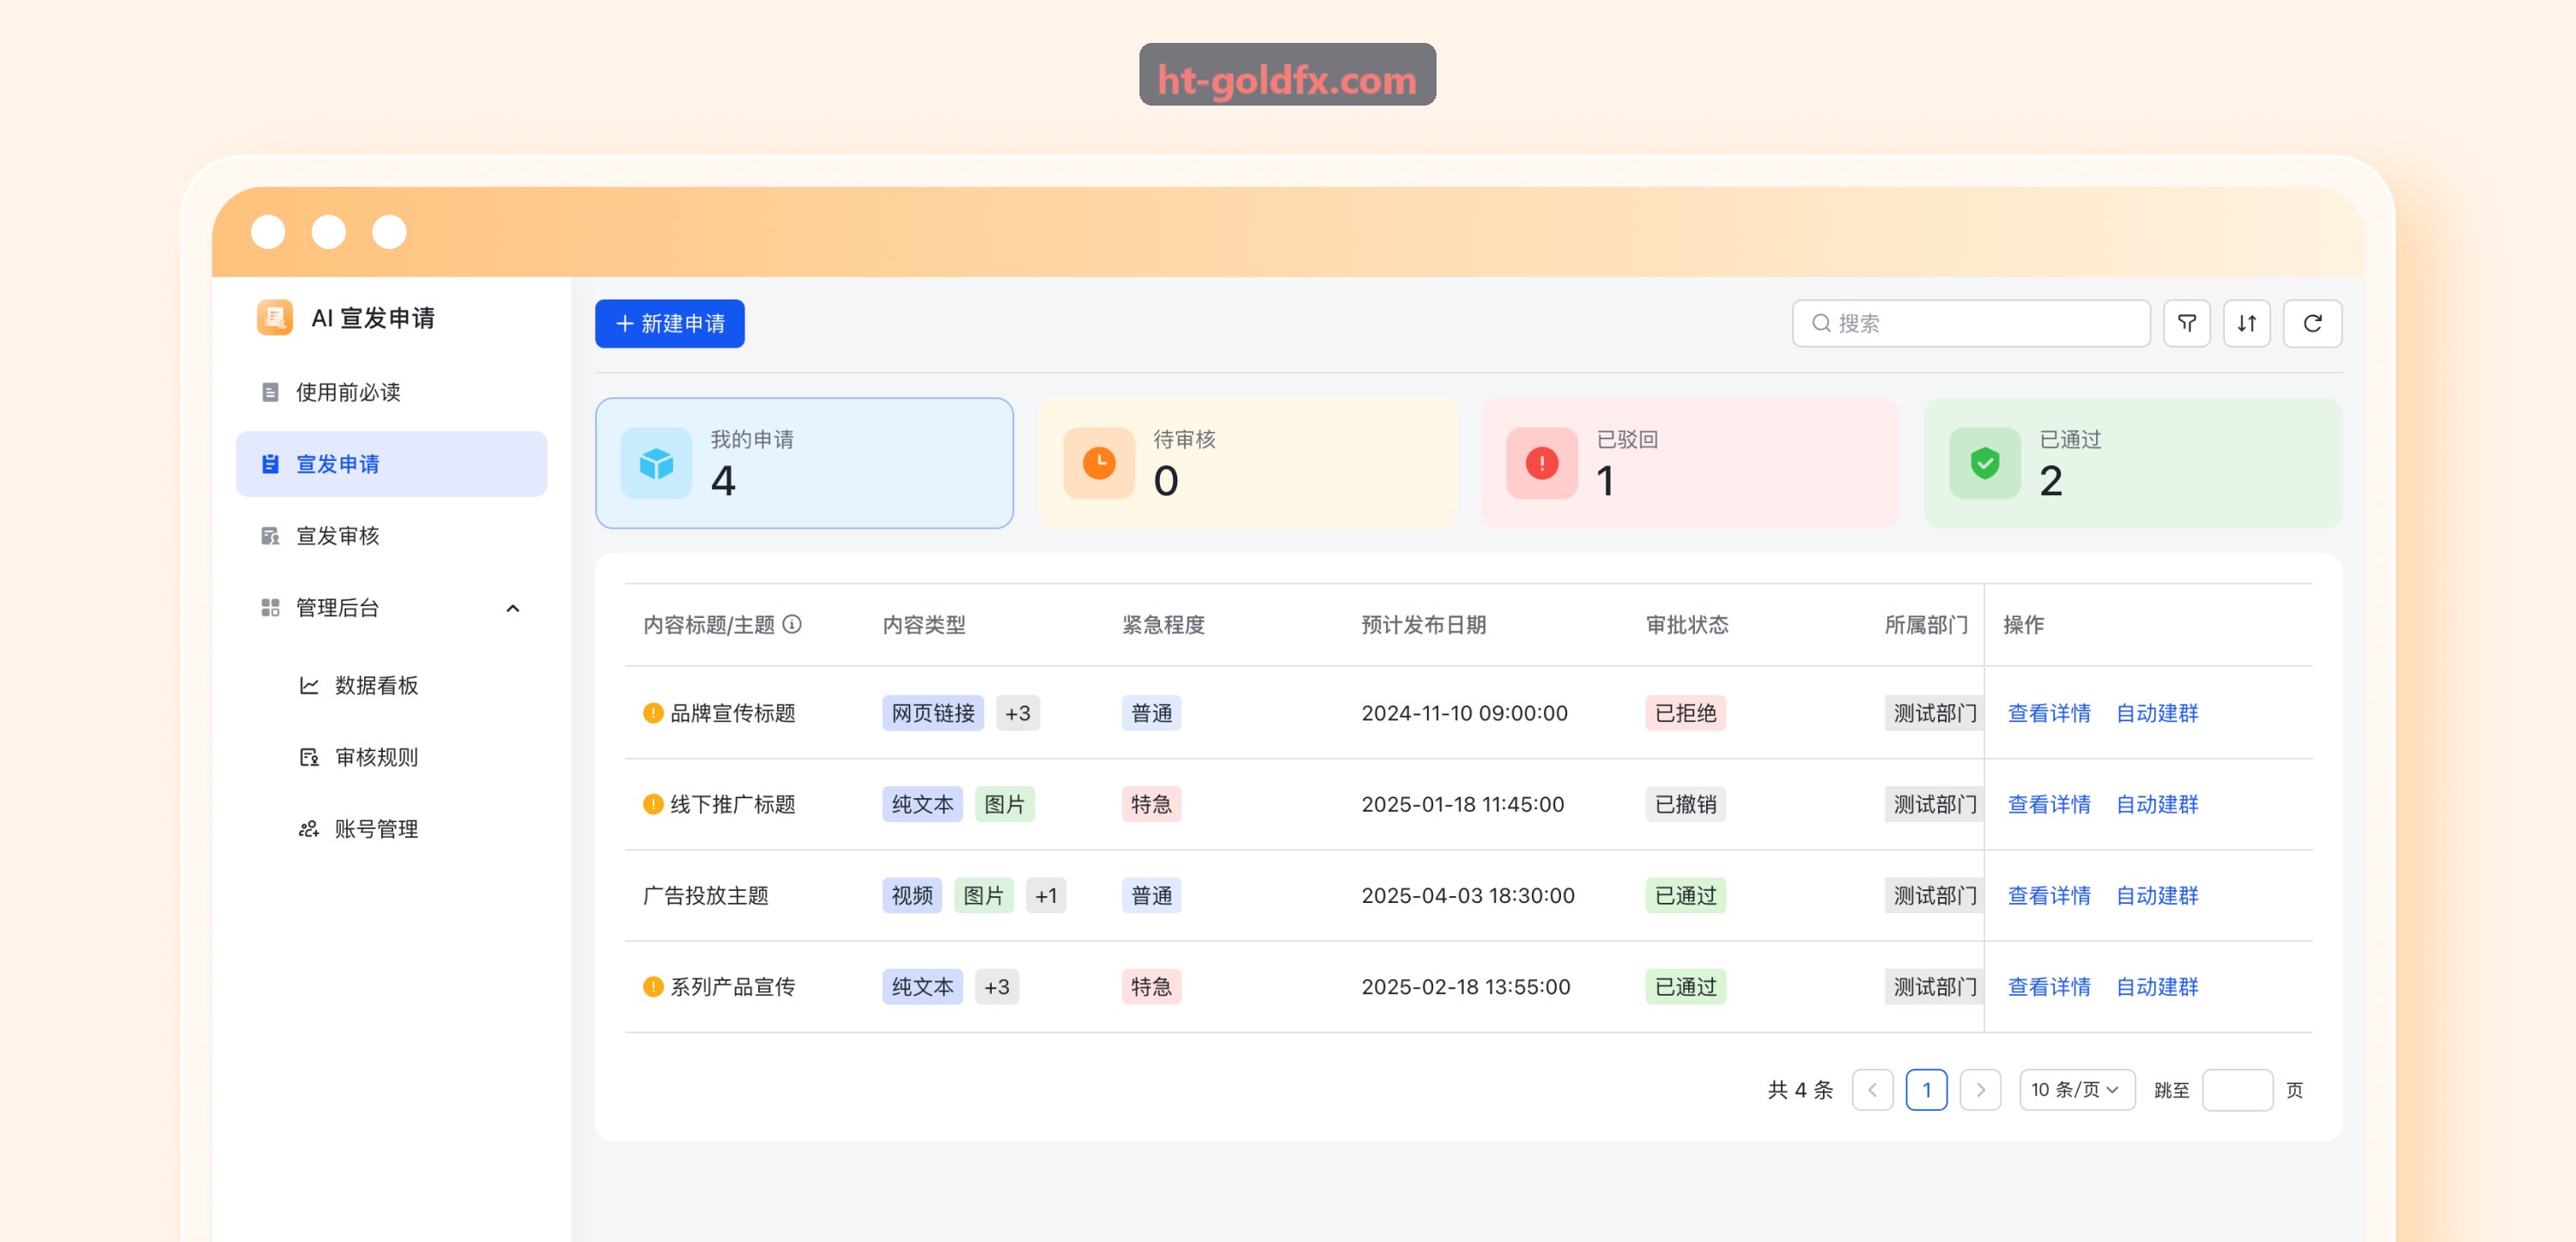Click the sort arrows icon button
The width and height of the screenshot is (2576, 1242).
coord(2246,323)
